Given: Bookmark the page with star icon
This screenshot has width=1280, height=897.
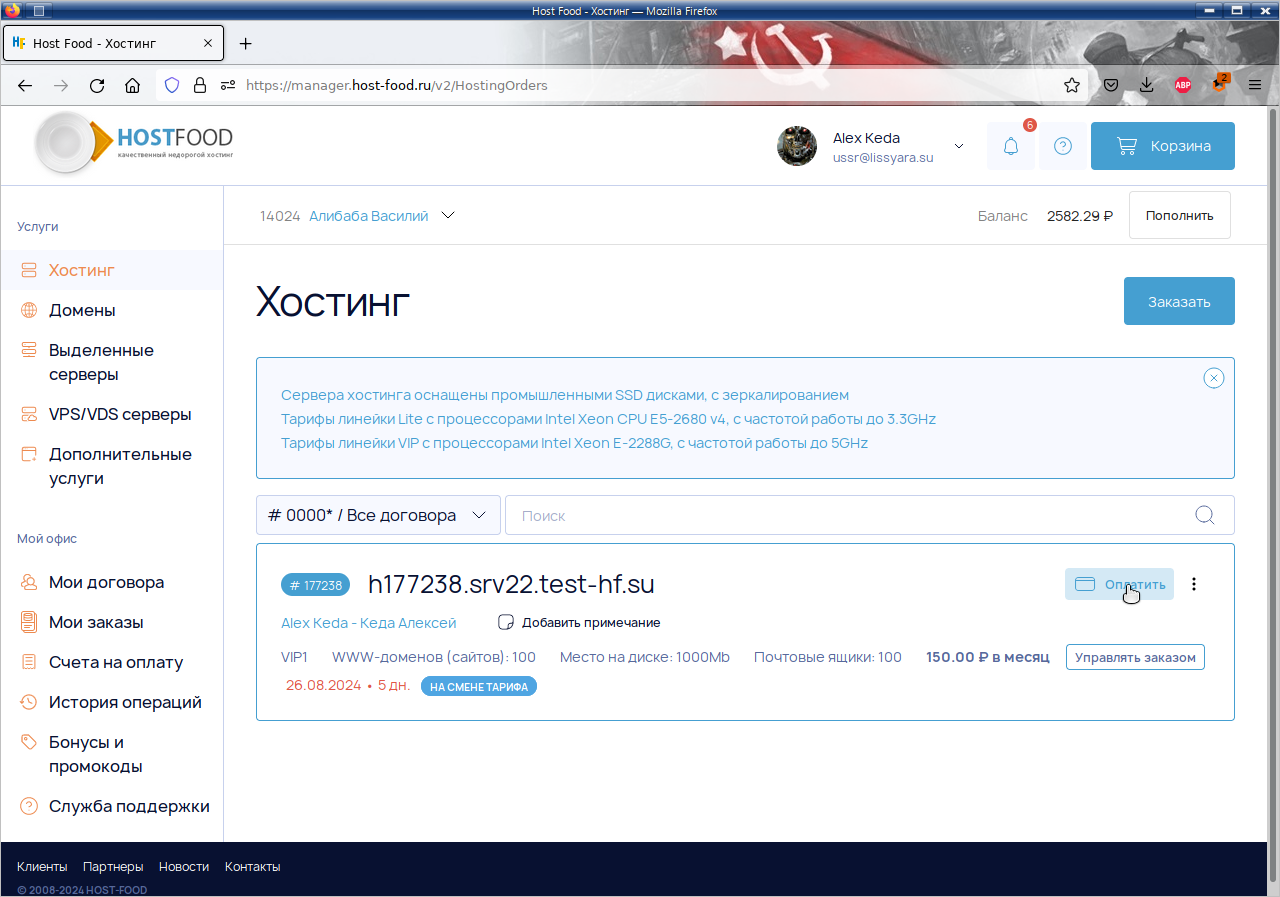Looking at the screenshot, I should 1072,86.
